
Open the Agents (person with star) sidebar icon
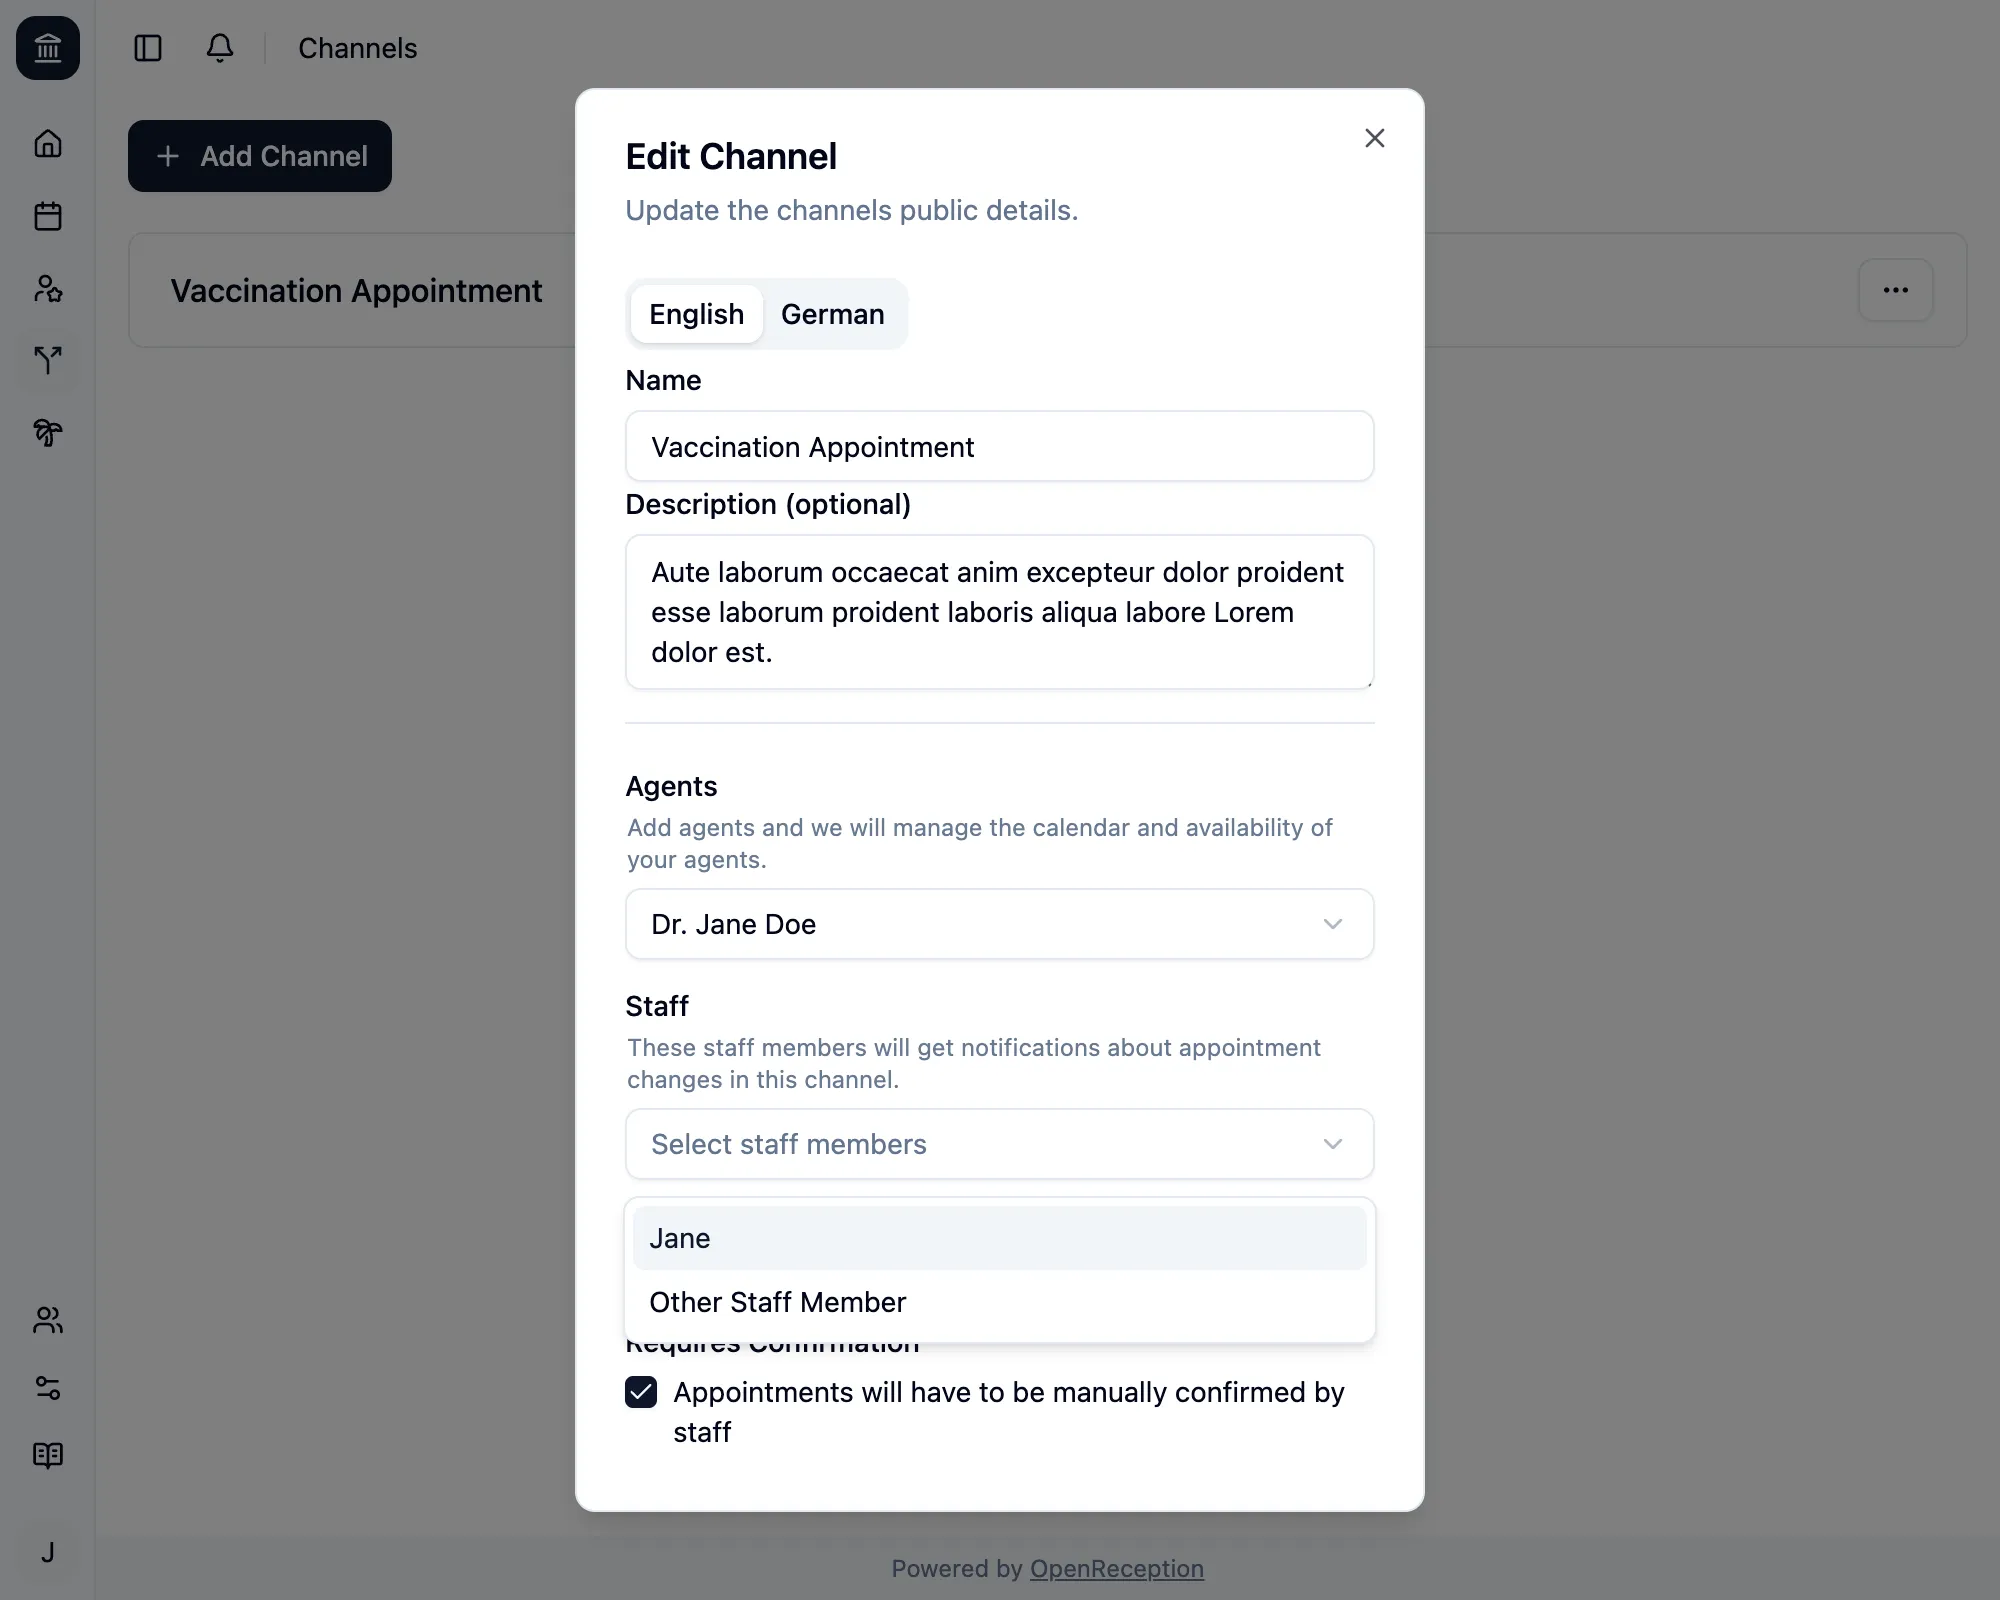[47, 289]
